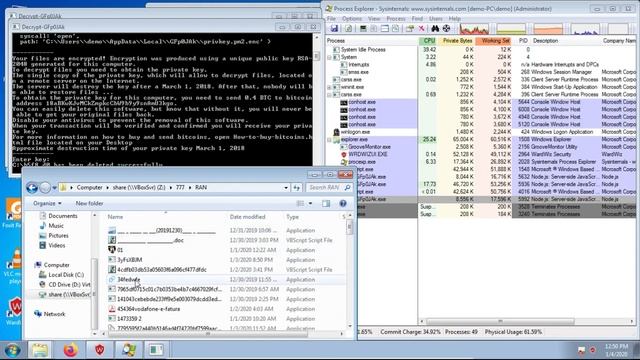Click the Properties icon in Process Explorer toolbar
640x360 pixels.
[x=410, y=29]
